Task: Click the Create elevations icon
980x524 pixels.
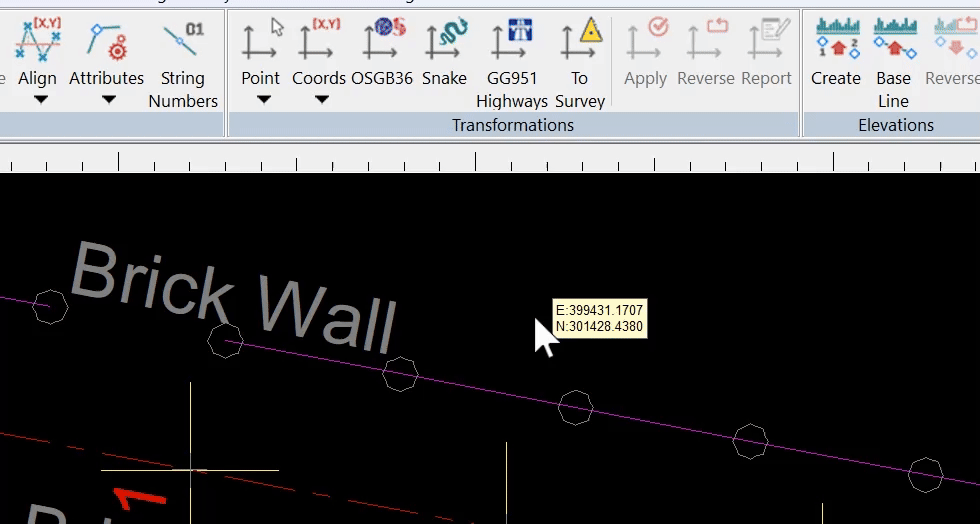Action: [x=836, y=42]
